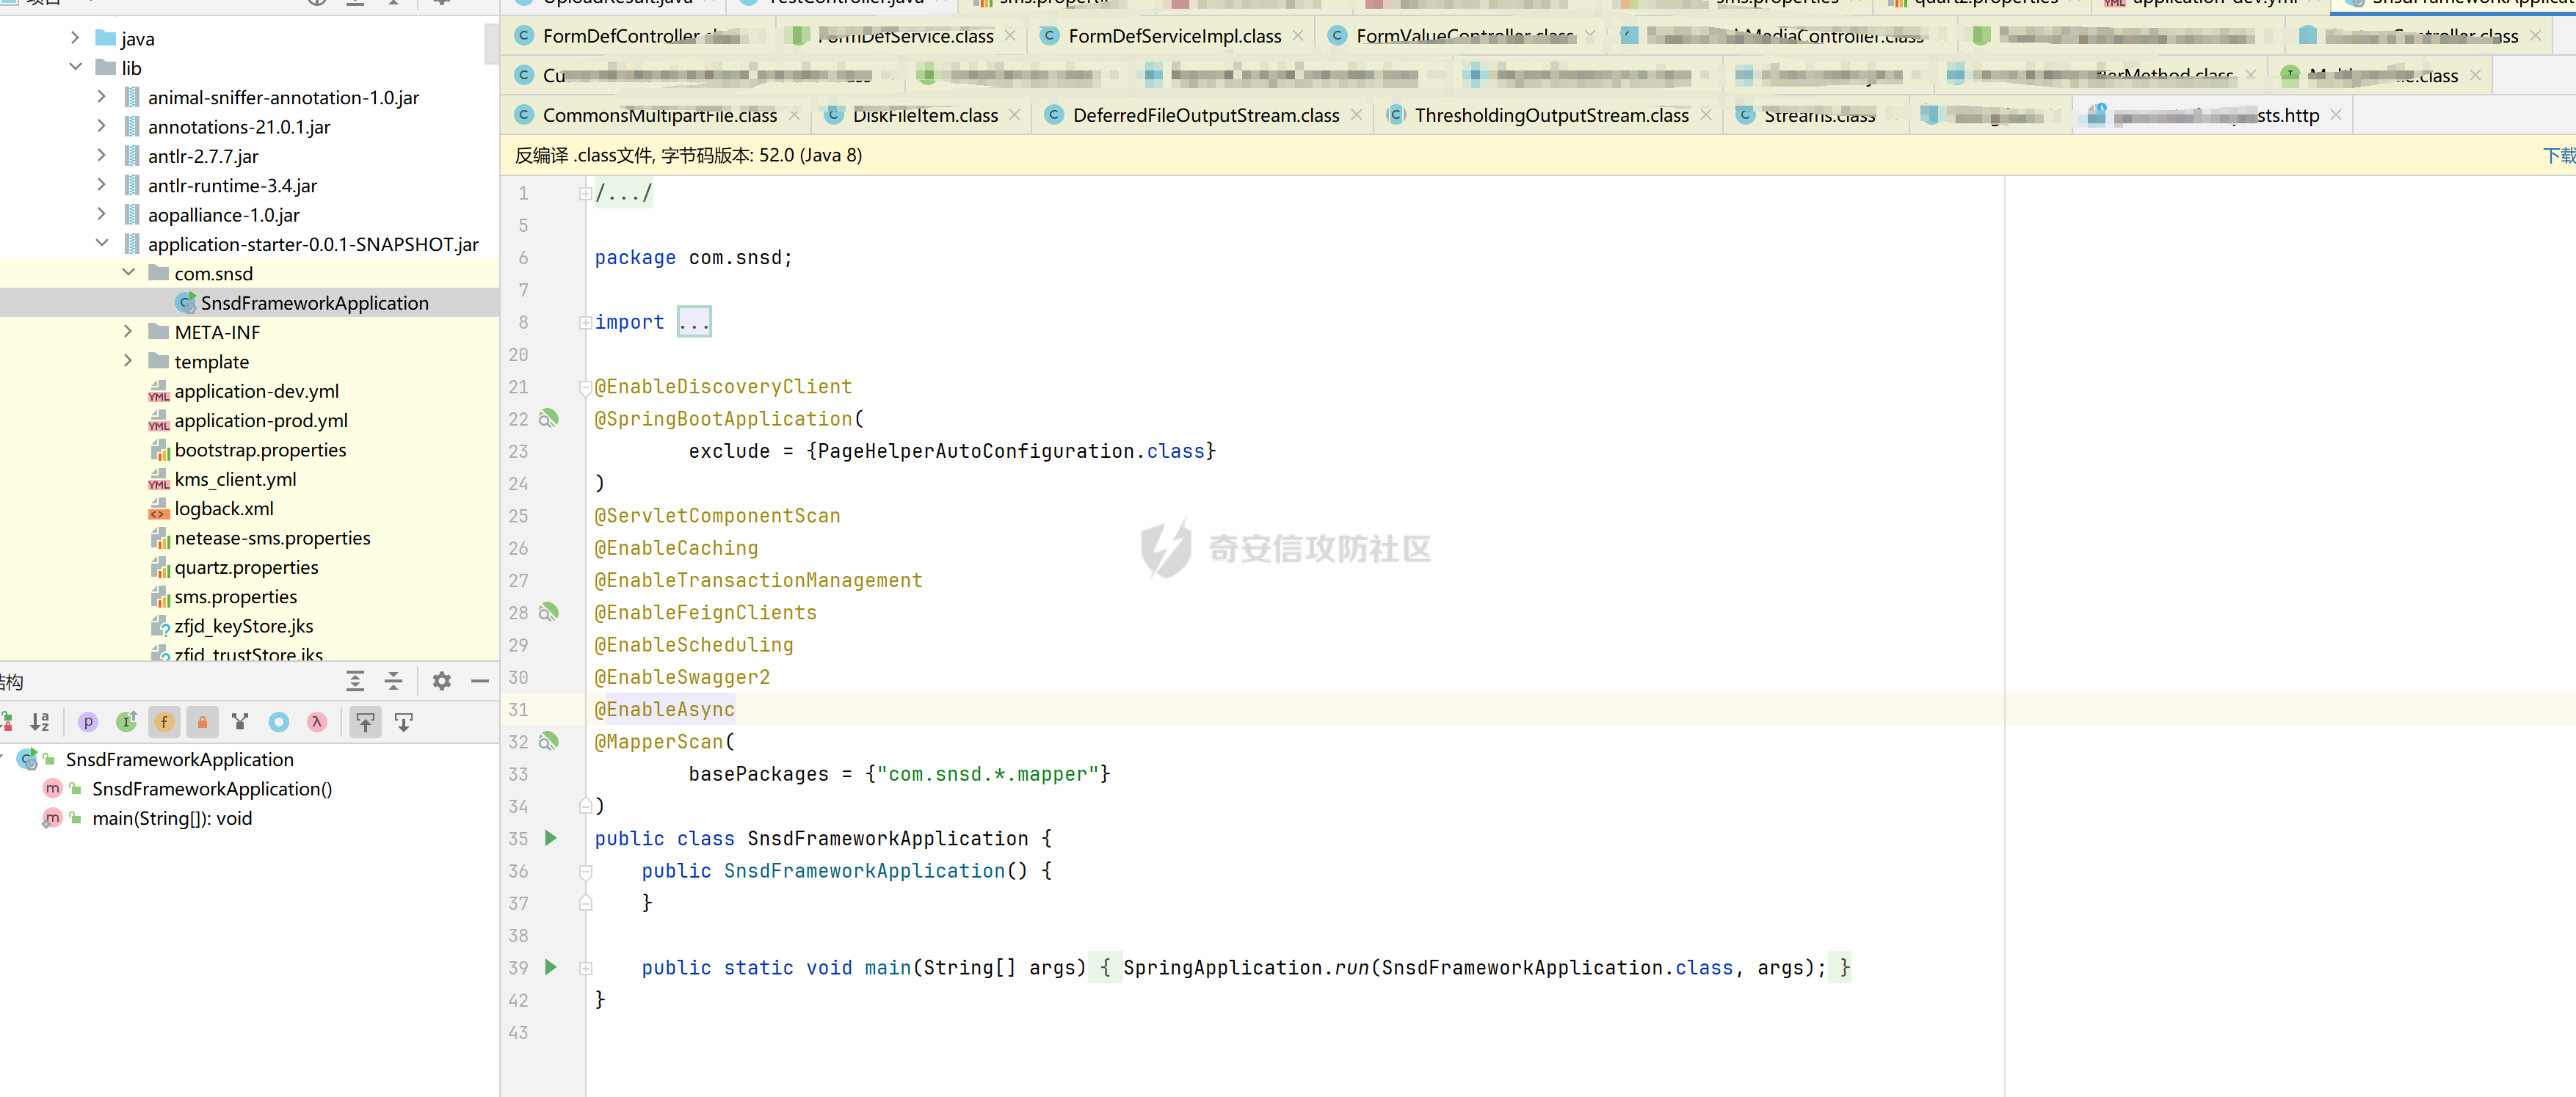Click the show lambdas icon
Viewport: 2576px width, 1097px height.
pyautogui.click(x=317, y=722)
